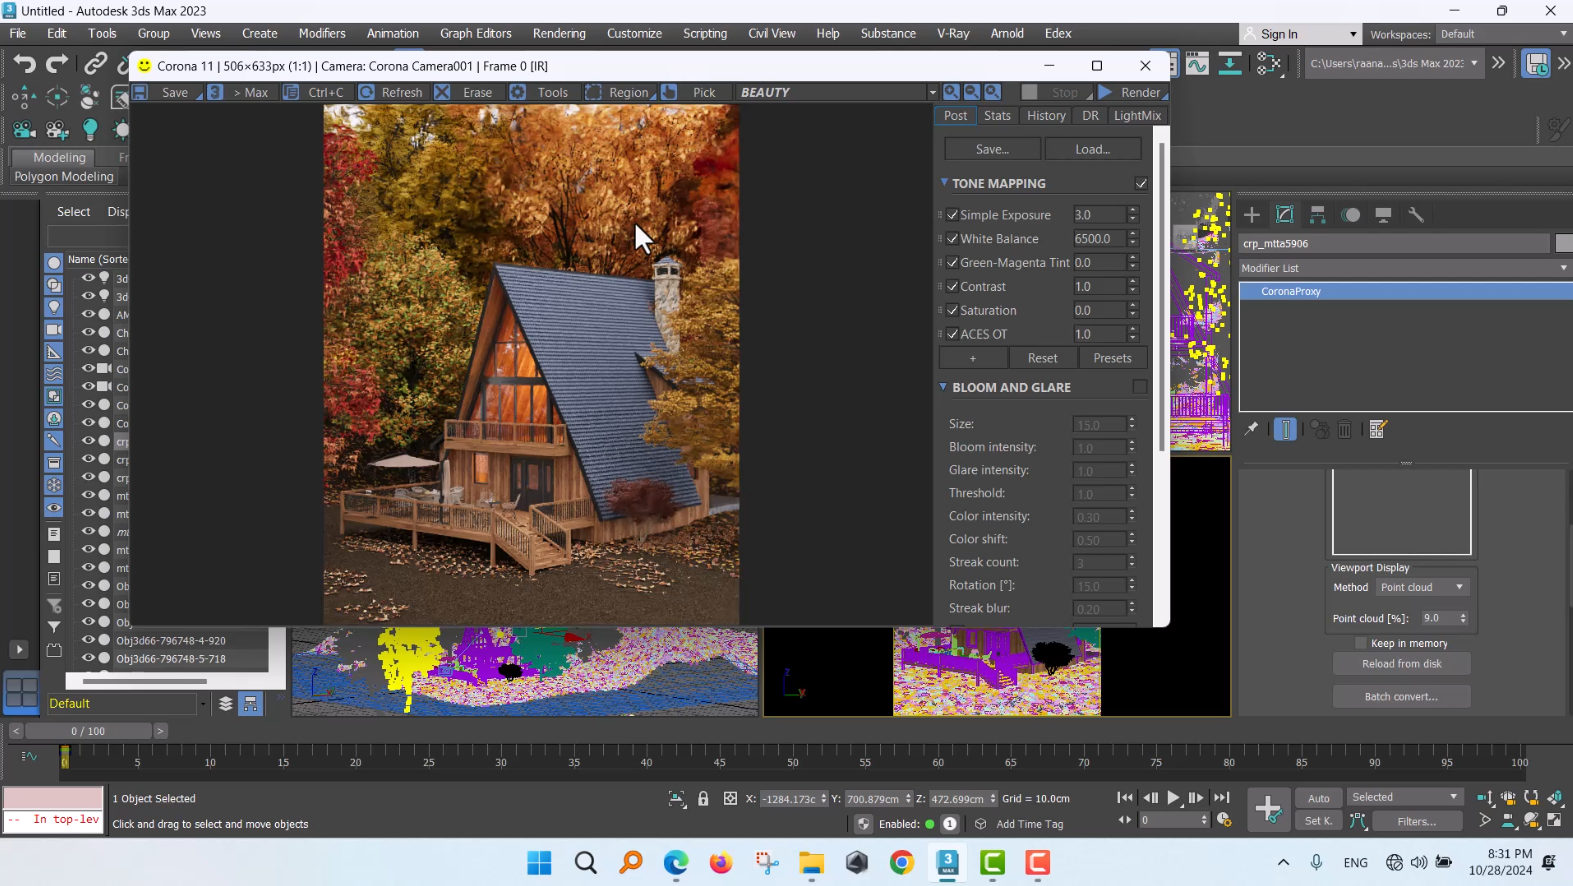Click the Pin Stack icon
The height and width of the screenshot is (886, 1573).
(x=1251, y=429)
